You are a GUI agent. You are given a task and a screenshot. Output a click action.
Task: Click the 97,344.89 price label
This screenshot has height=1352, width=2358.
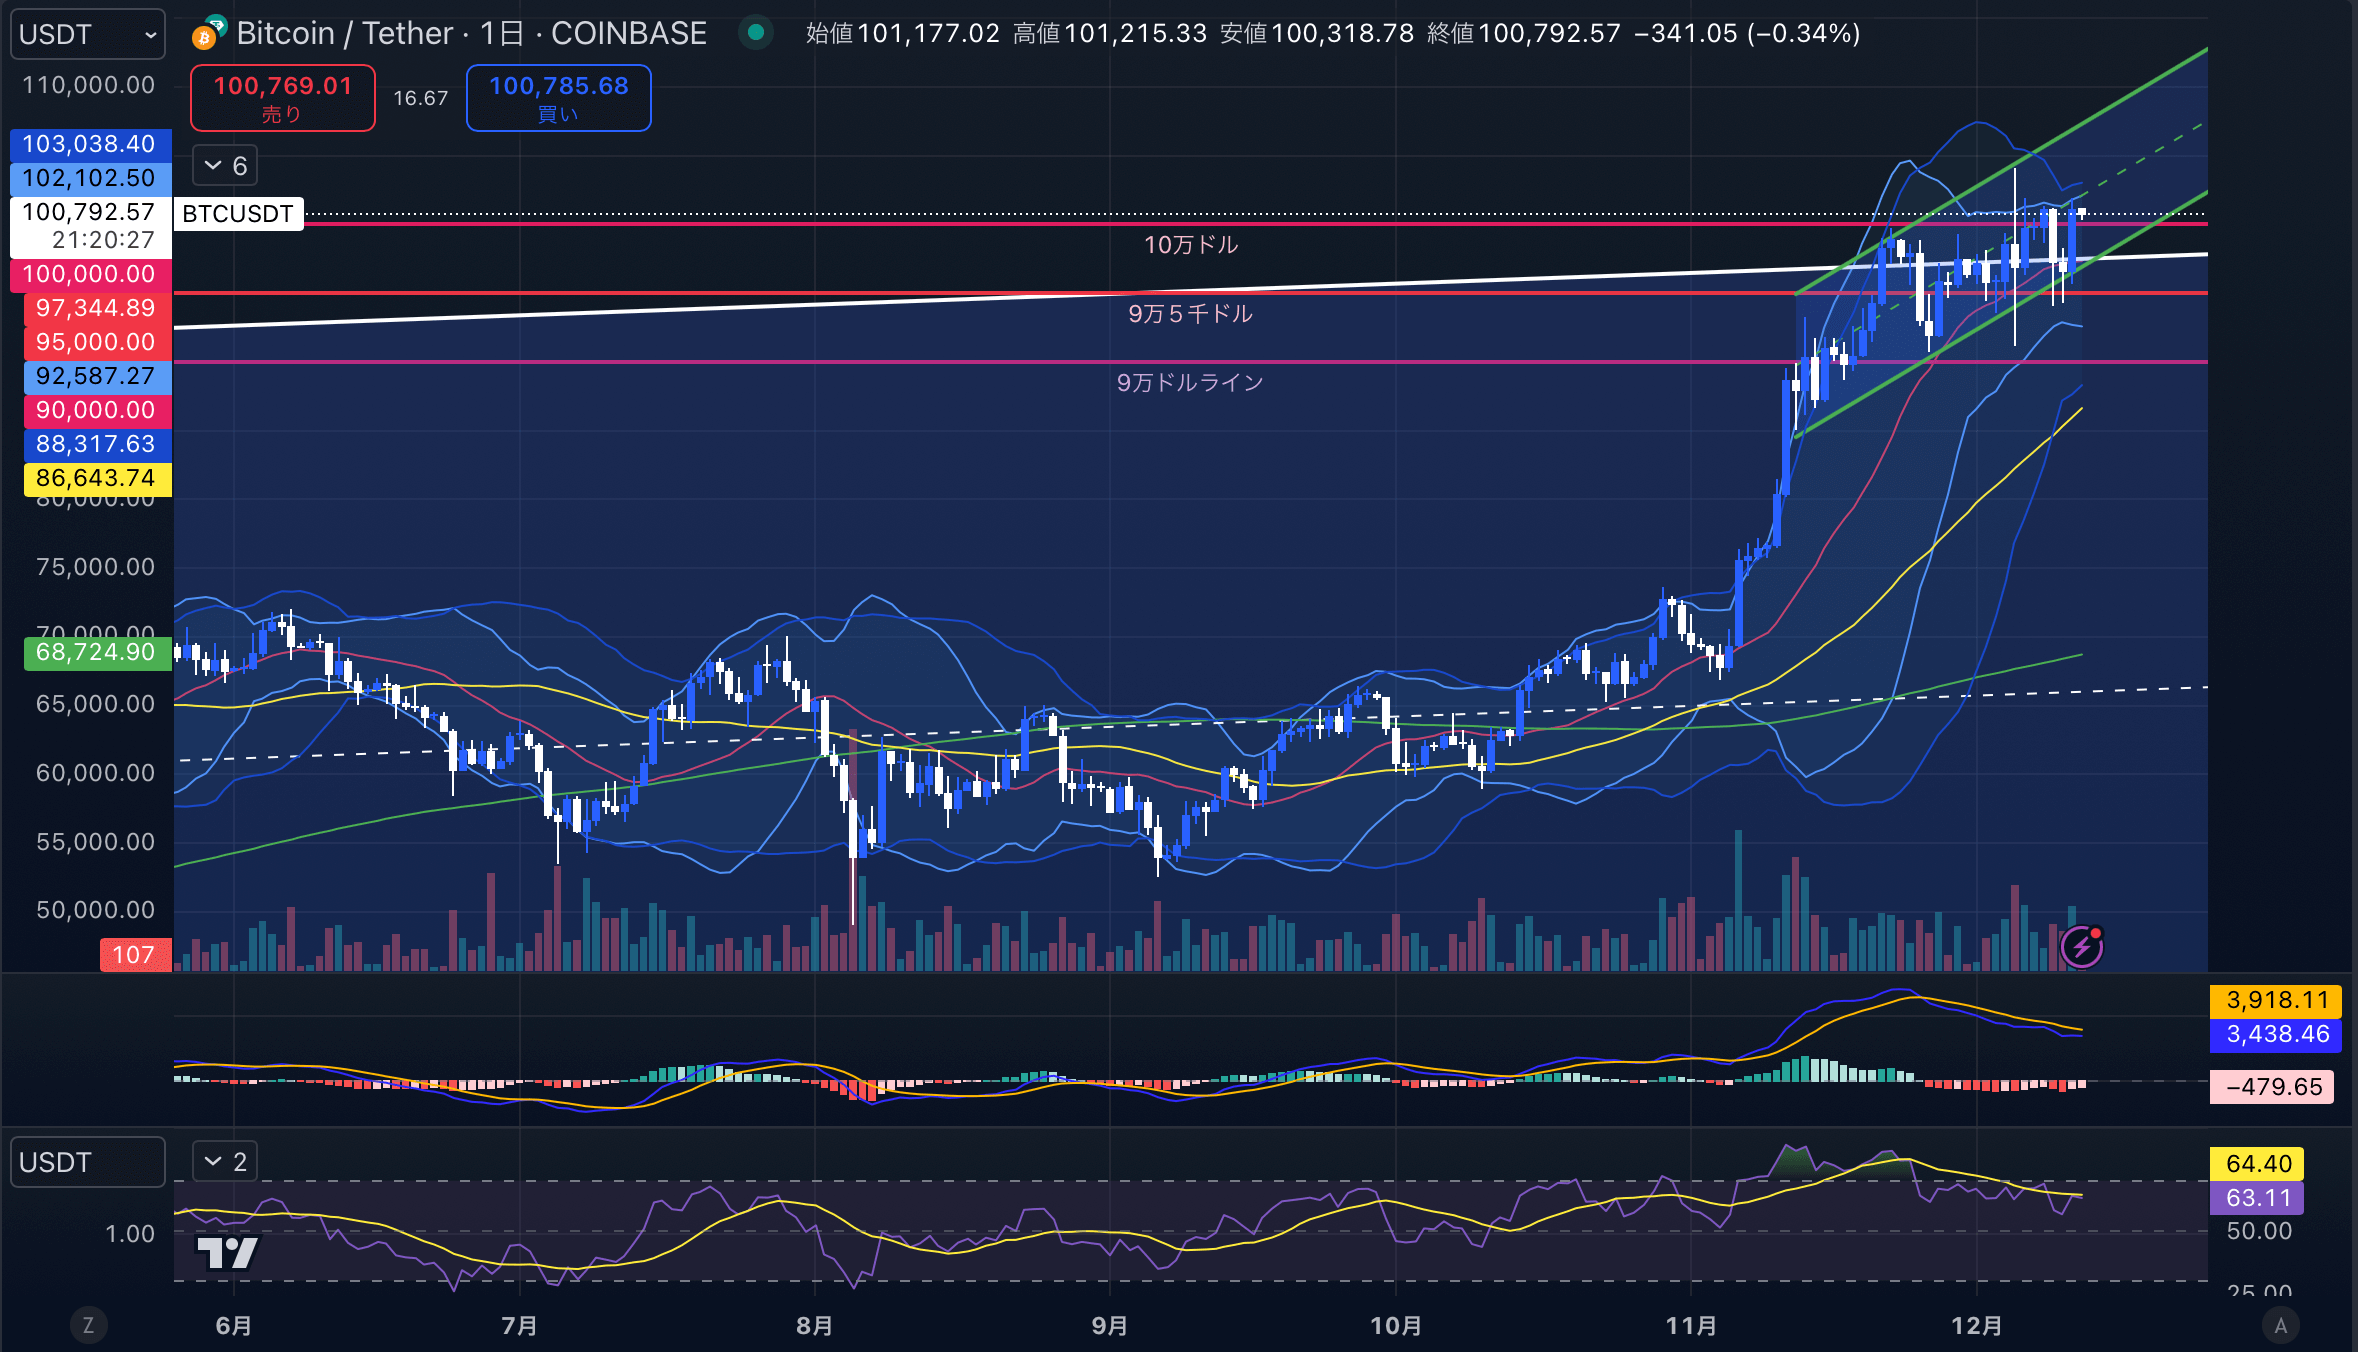click(x=97, y=308)
